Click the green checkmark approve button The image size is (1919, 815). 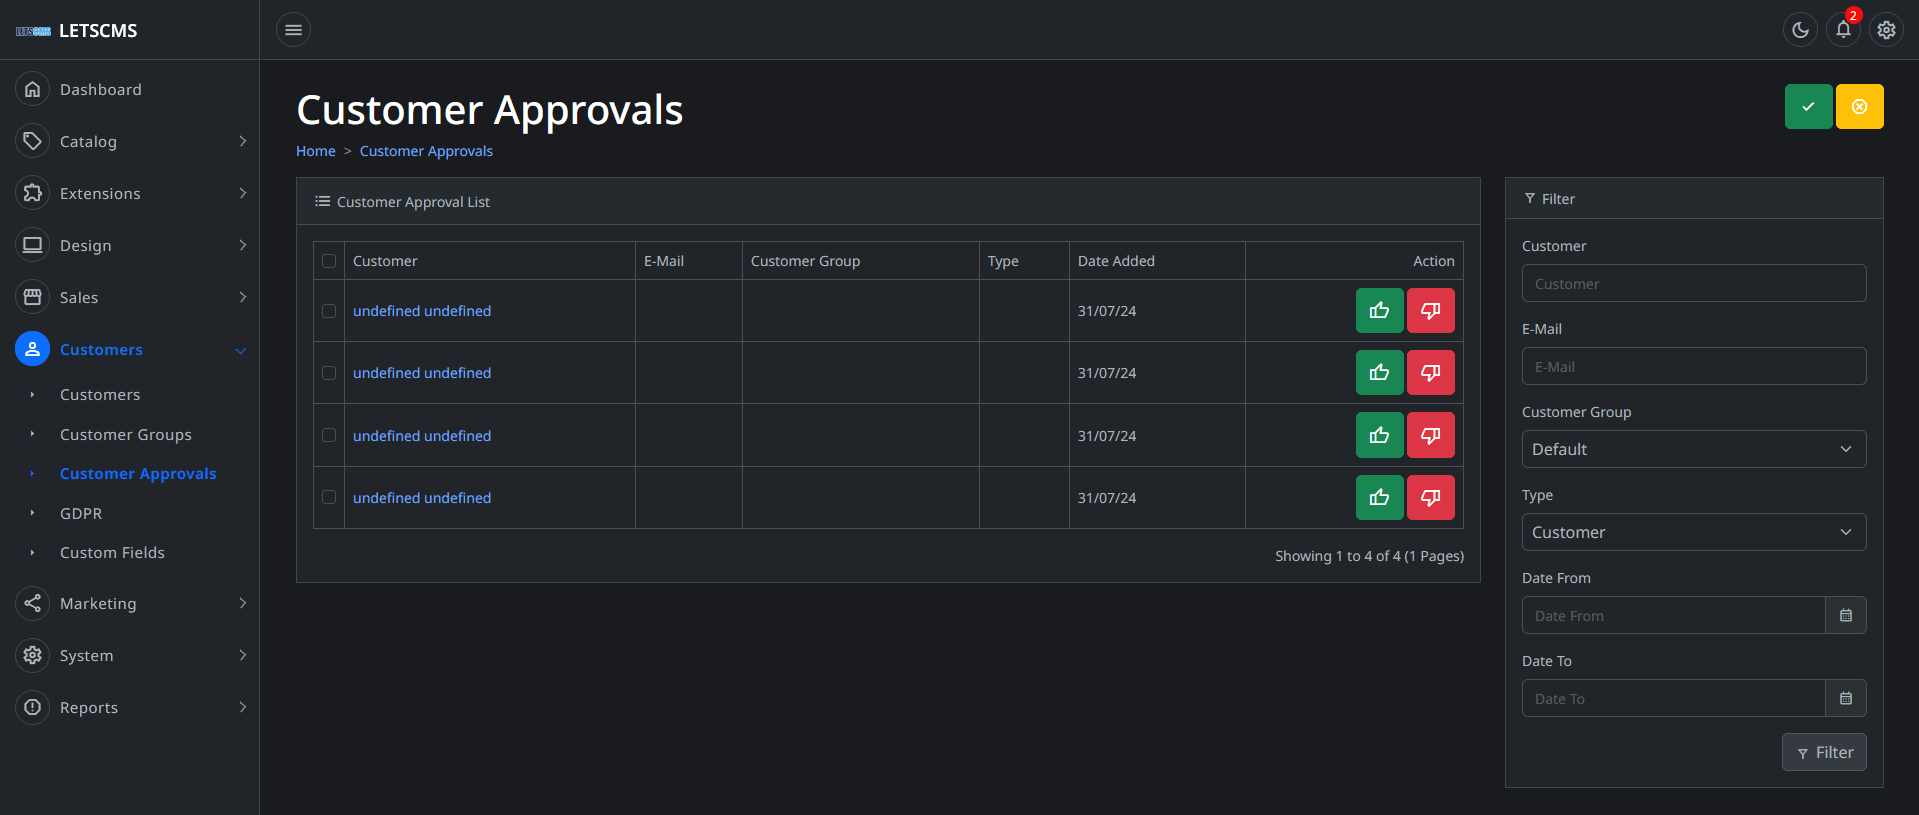1808,107
